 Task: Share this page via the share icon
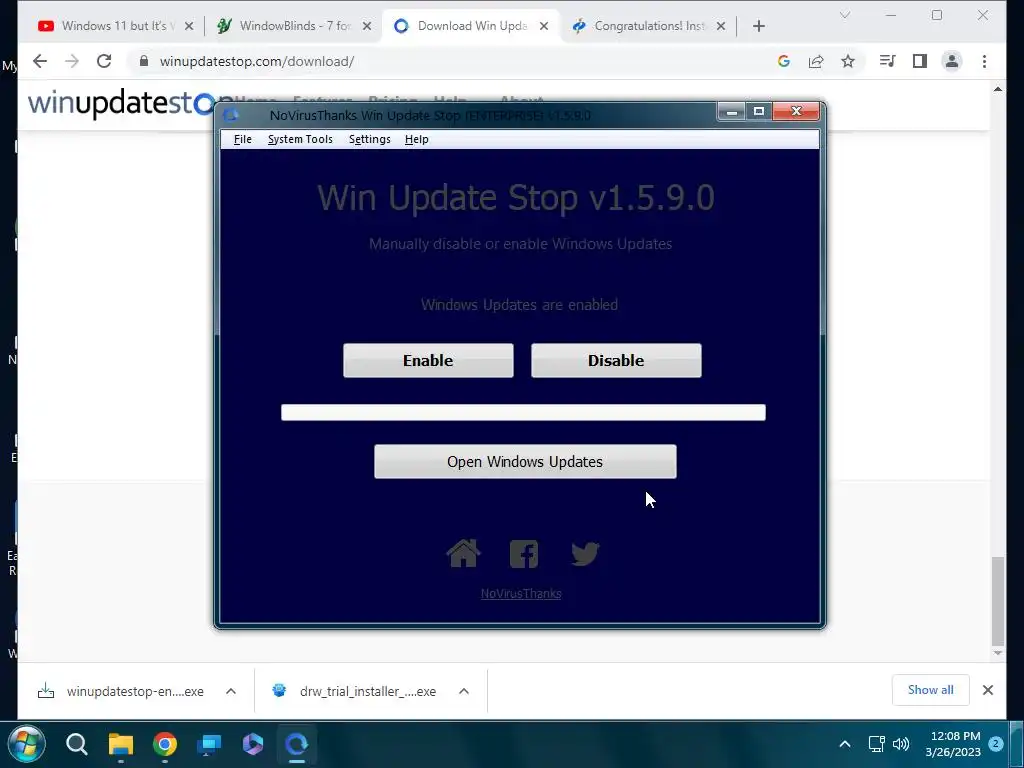click(x=816, y=61)
